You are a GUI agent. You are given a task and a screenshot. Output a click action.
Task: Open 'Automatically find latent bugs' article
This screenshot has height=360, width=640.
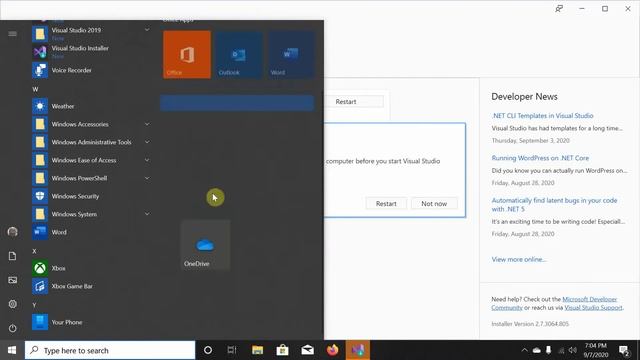[554, 204]
